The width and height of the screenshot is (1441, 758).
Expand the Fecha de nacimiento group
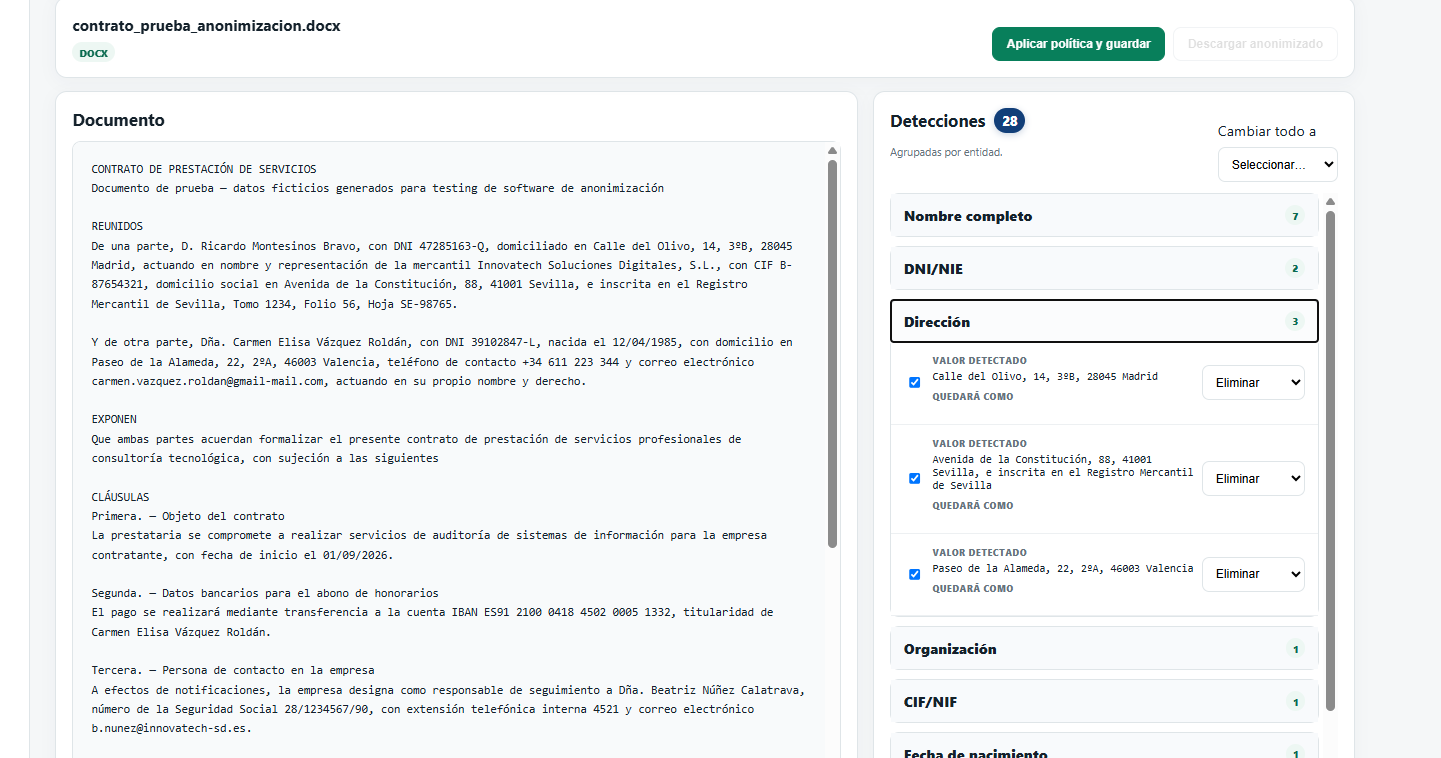1104,748
